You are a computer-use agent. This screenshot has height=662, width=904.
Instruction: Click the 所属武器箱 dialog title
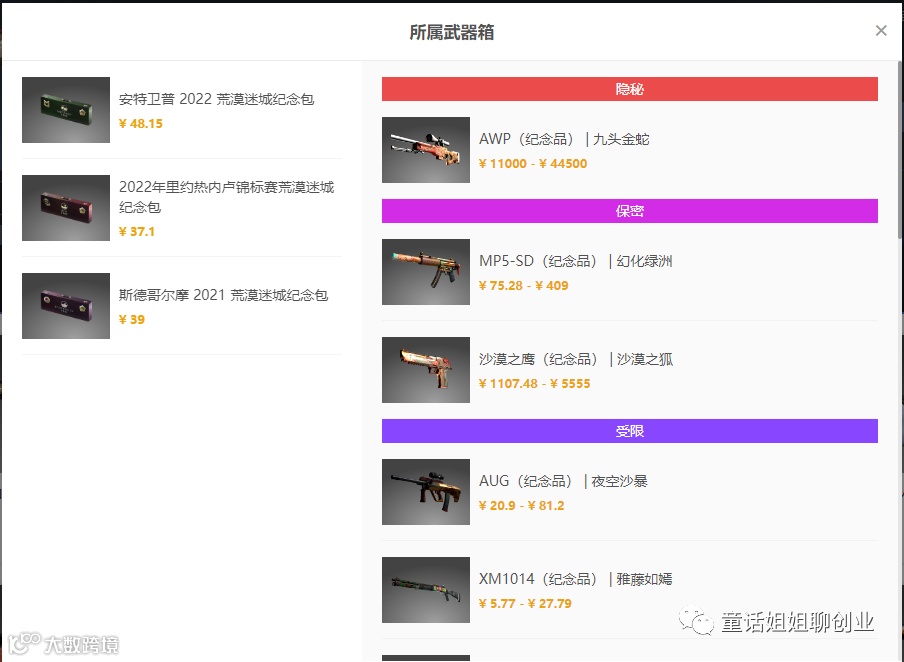[x=451, y=32]
